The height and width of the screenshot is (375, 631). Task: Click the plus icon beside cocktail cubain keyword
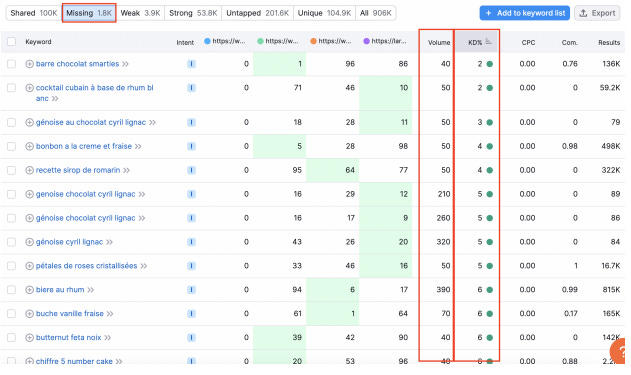click(x=29, y=88)
